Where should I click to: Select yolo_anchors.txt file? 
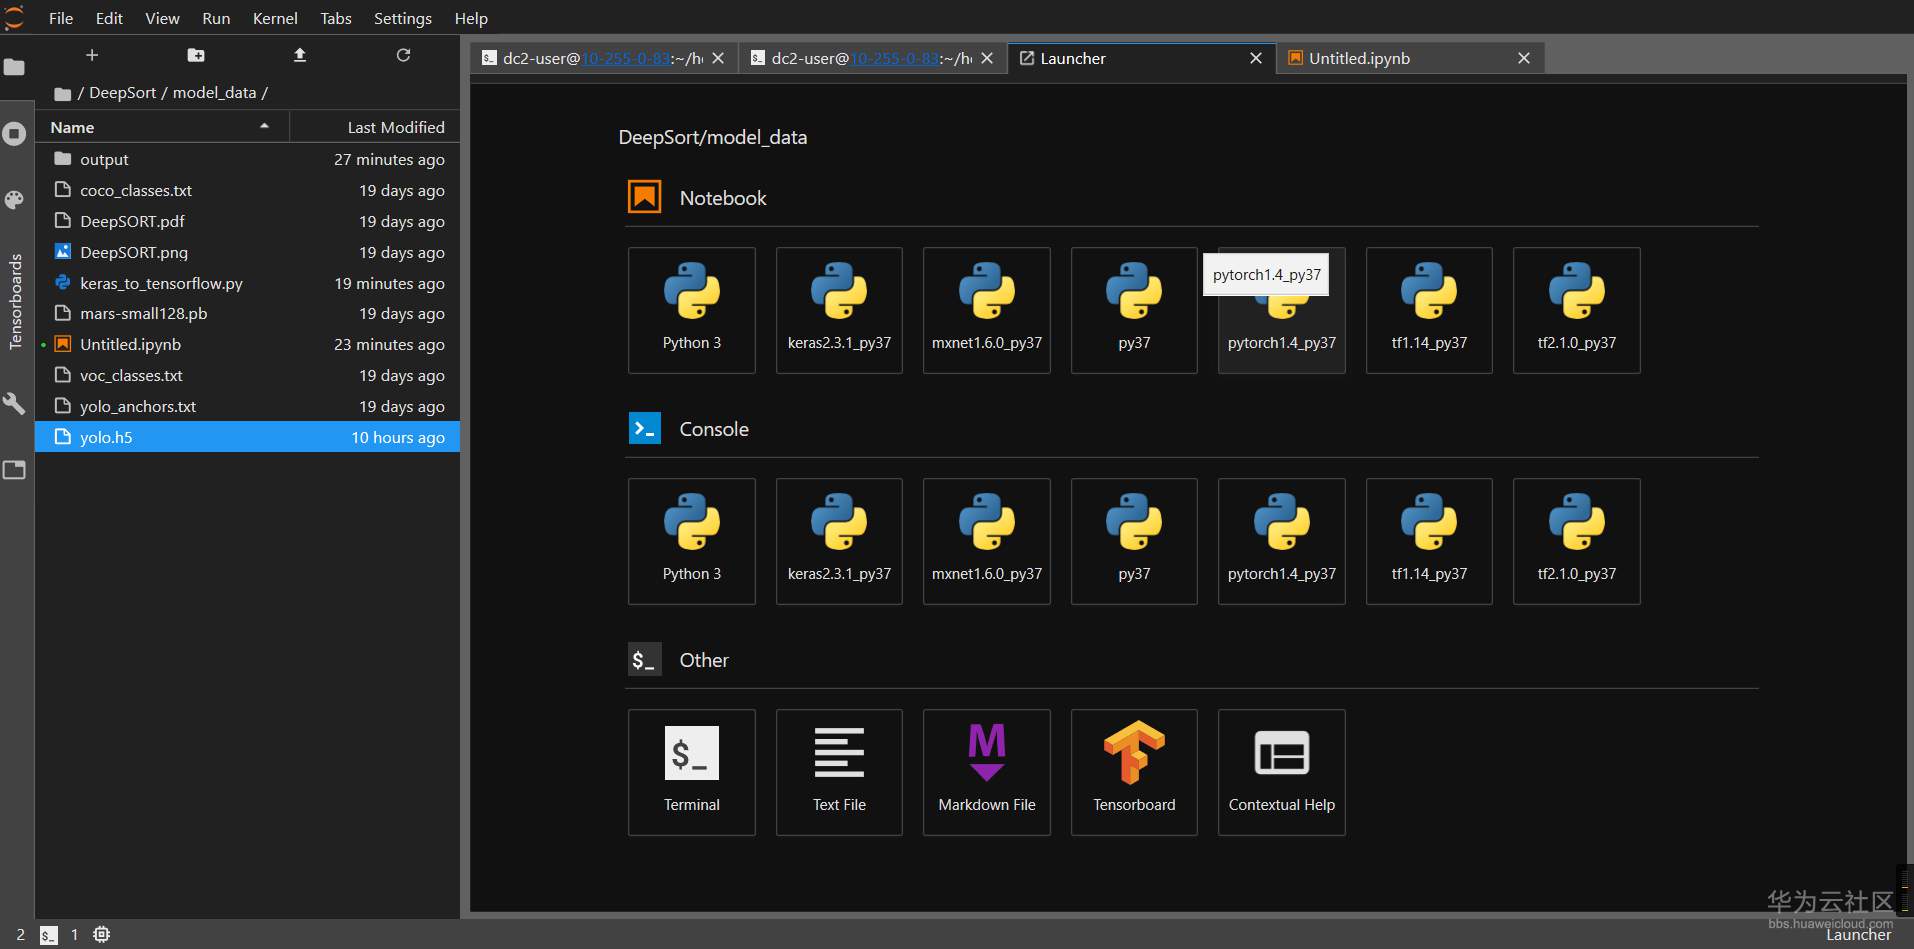[247, 406]
